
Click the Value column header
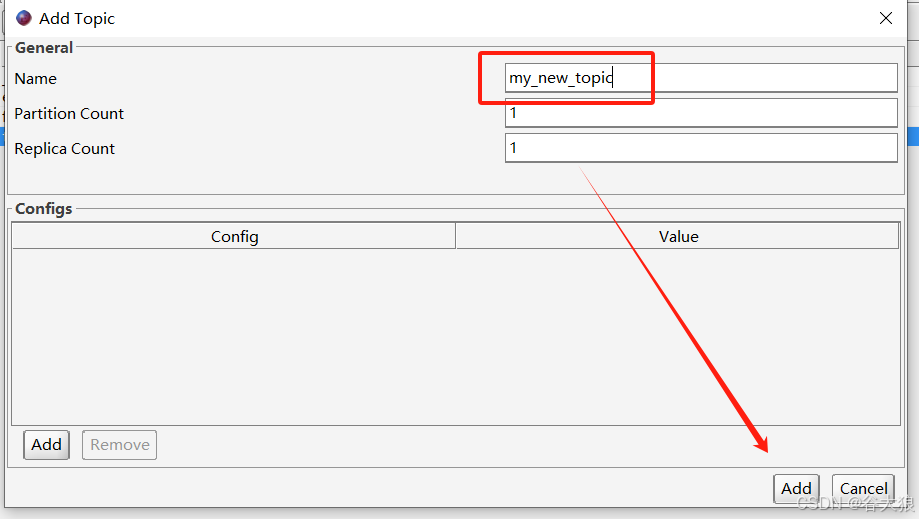click(678, 236)
